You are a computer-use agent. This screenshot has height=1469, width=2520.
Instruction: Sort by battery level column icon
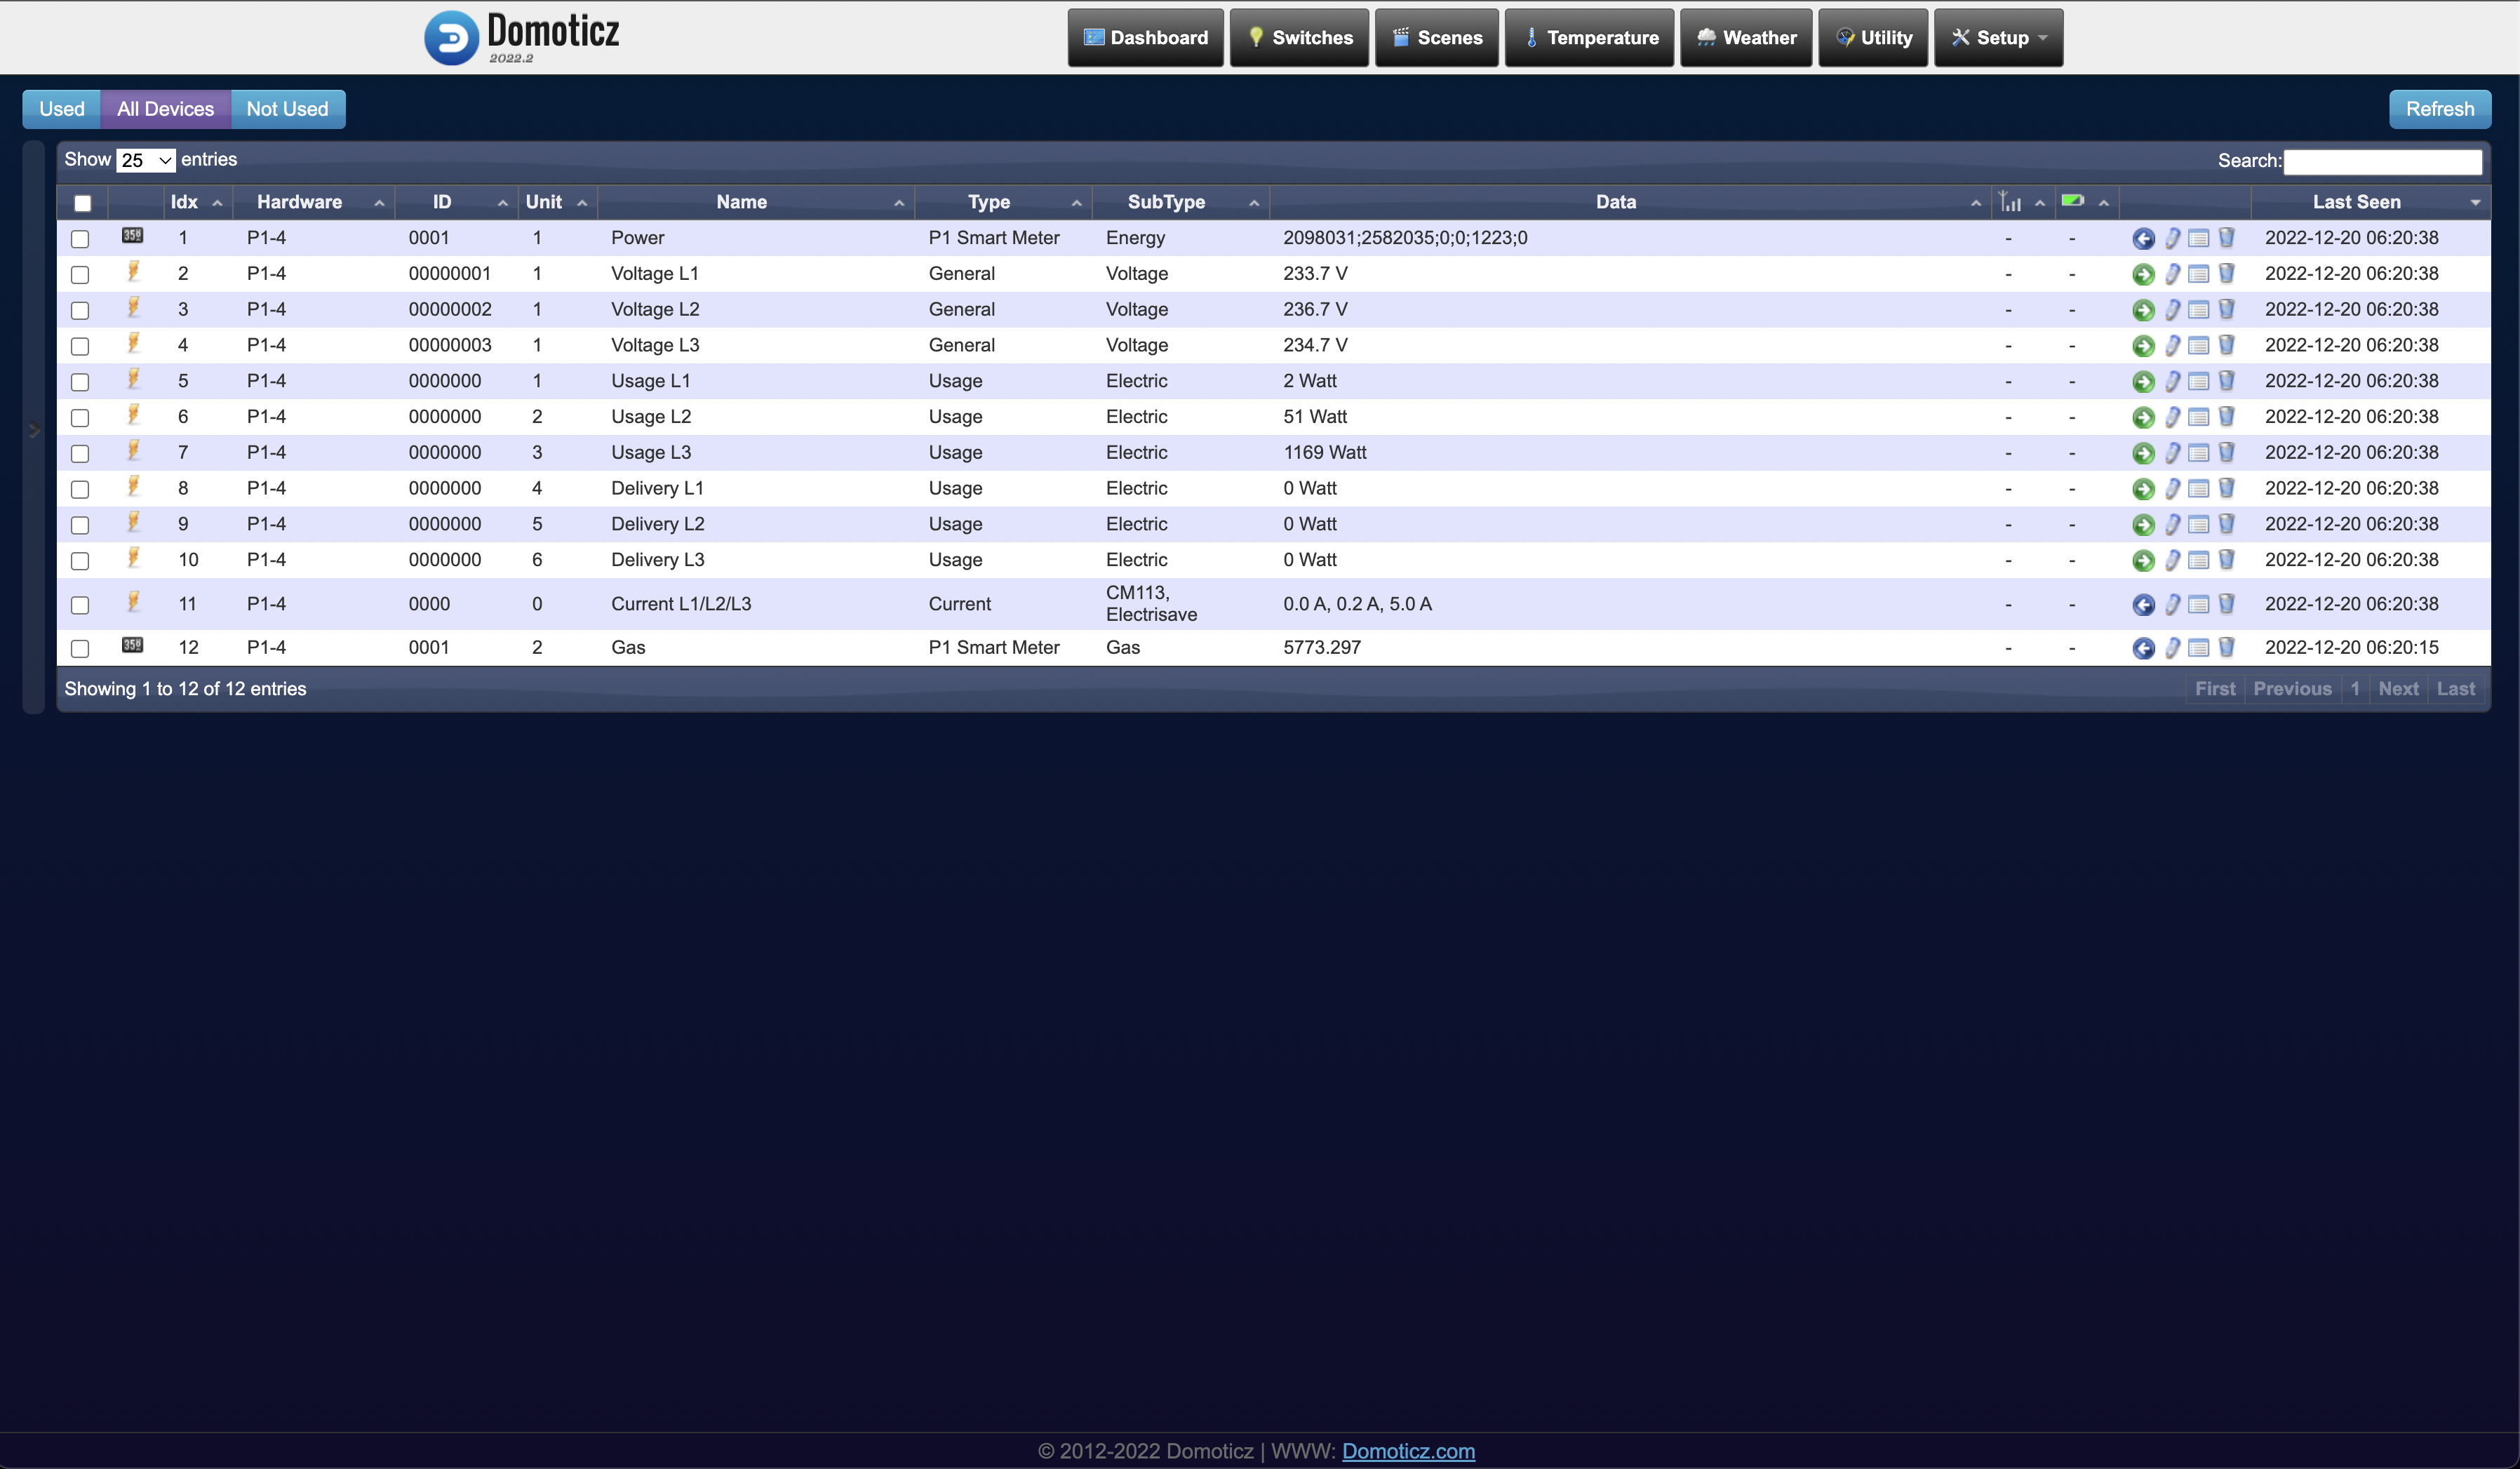[x=2072, y=202]
